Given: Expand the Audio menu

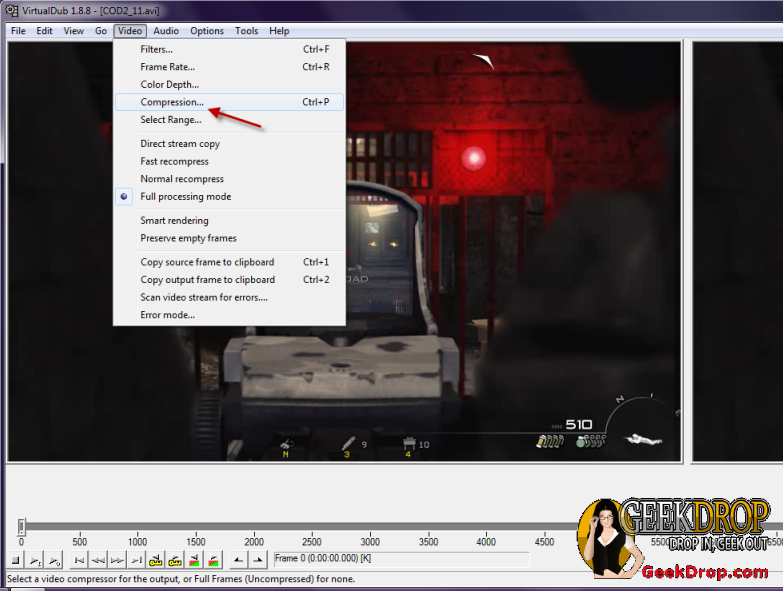Looking at the screenshot, I should click(166, 31).
